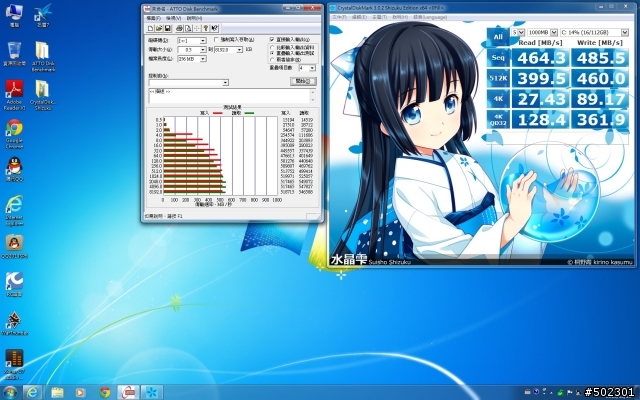Open the CrystalDiskMark Shizuku desktop folder
The height and width of the screenshot is (400, 640).
pos(43,95)
